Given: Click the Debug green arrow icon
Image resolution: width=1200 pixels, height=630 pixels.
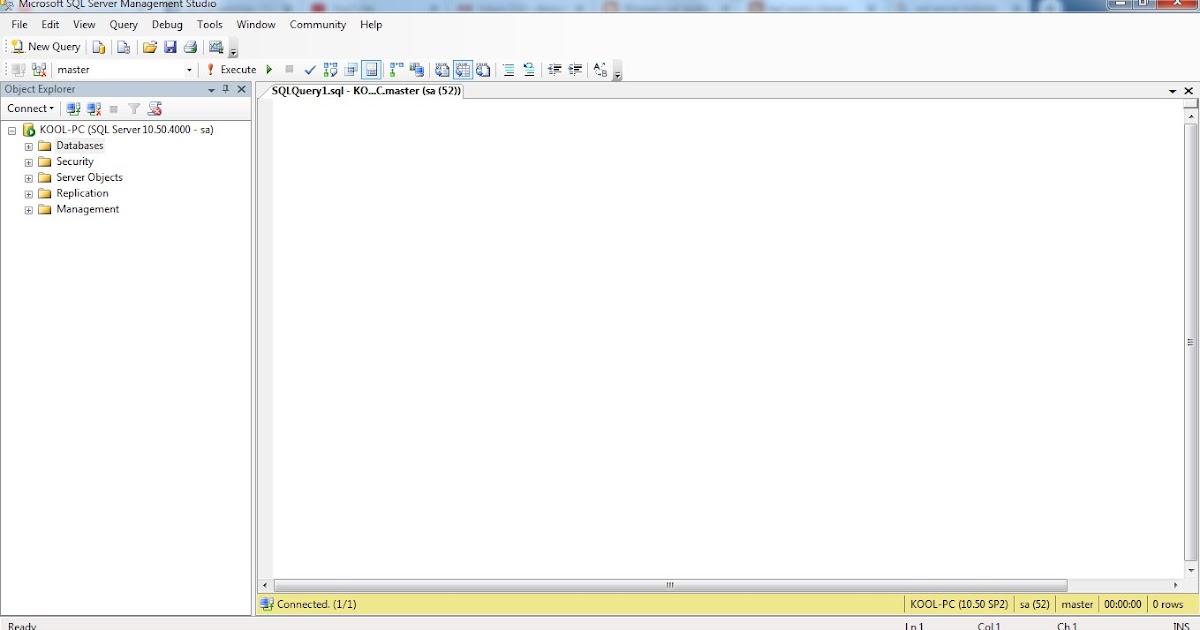Looking at the screenshot, I should [x=269, y=69].
